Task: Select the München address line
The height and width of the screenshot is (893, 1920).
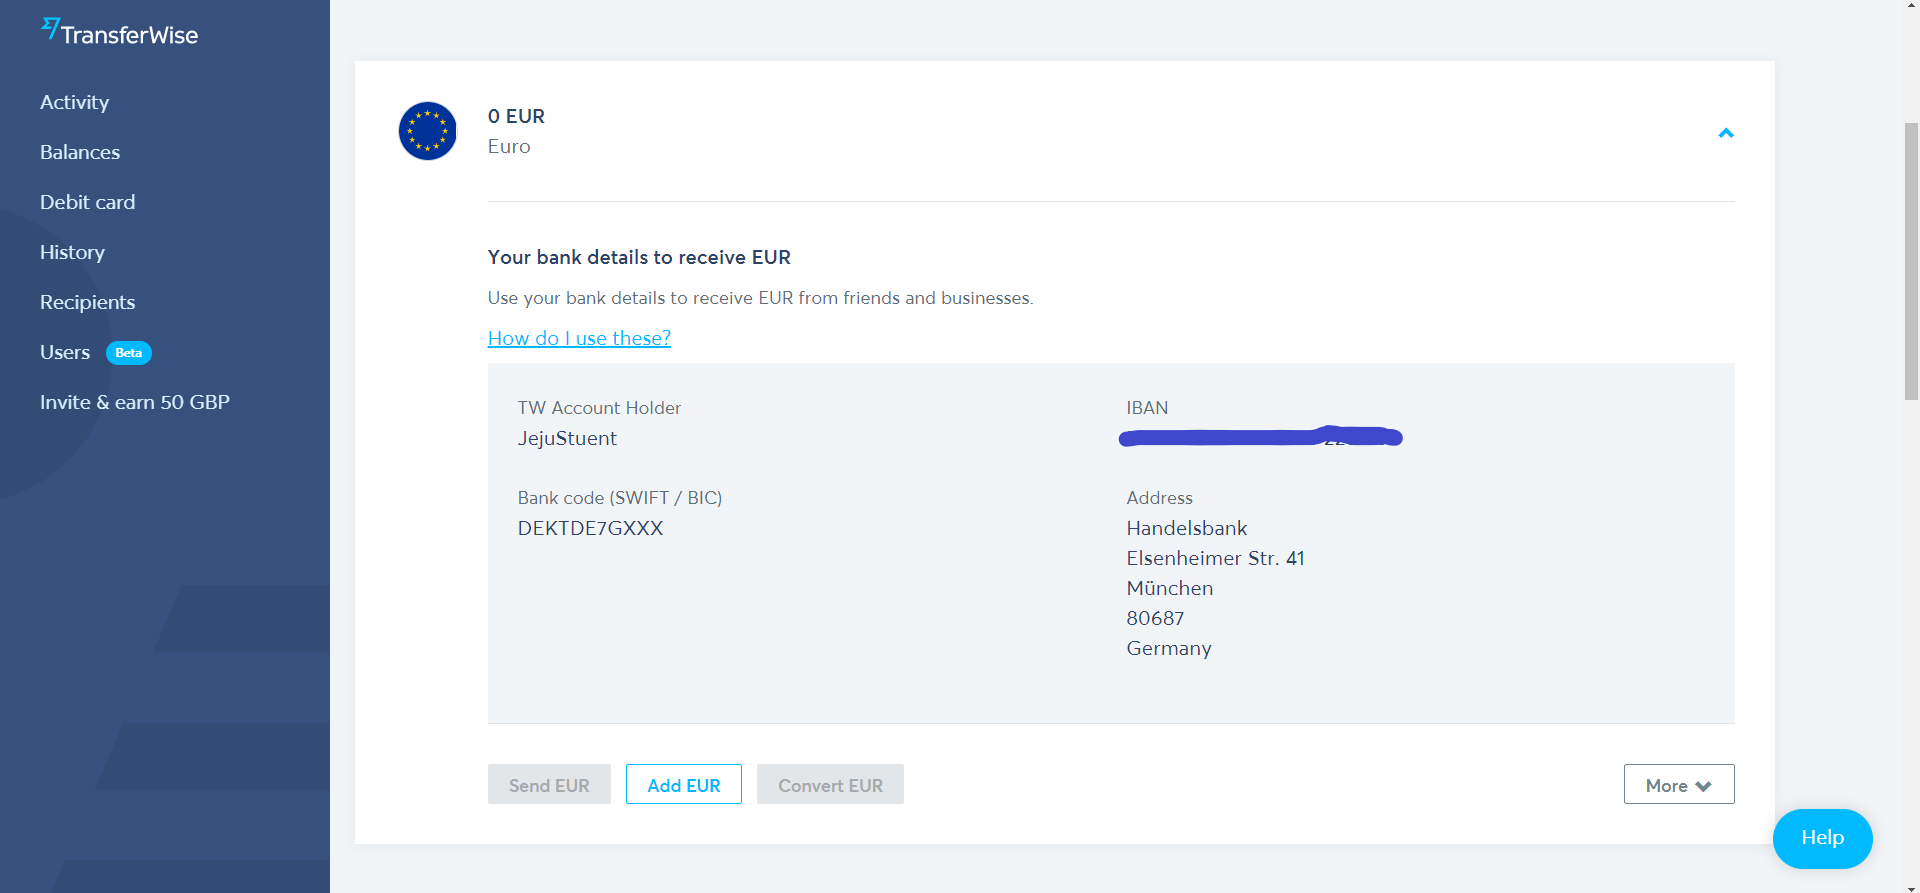Action: [x=1170, y=588]
